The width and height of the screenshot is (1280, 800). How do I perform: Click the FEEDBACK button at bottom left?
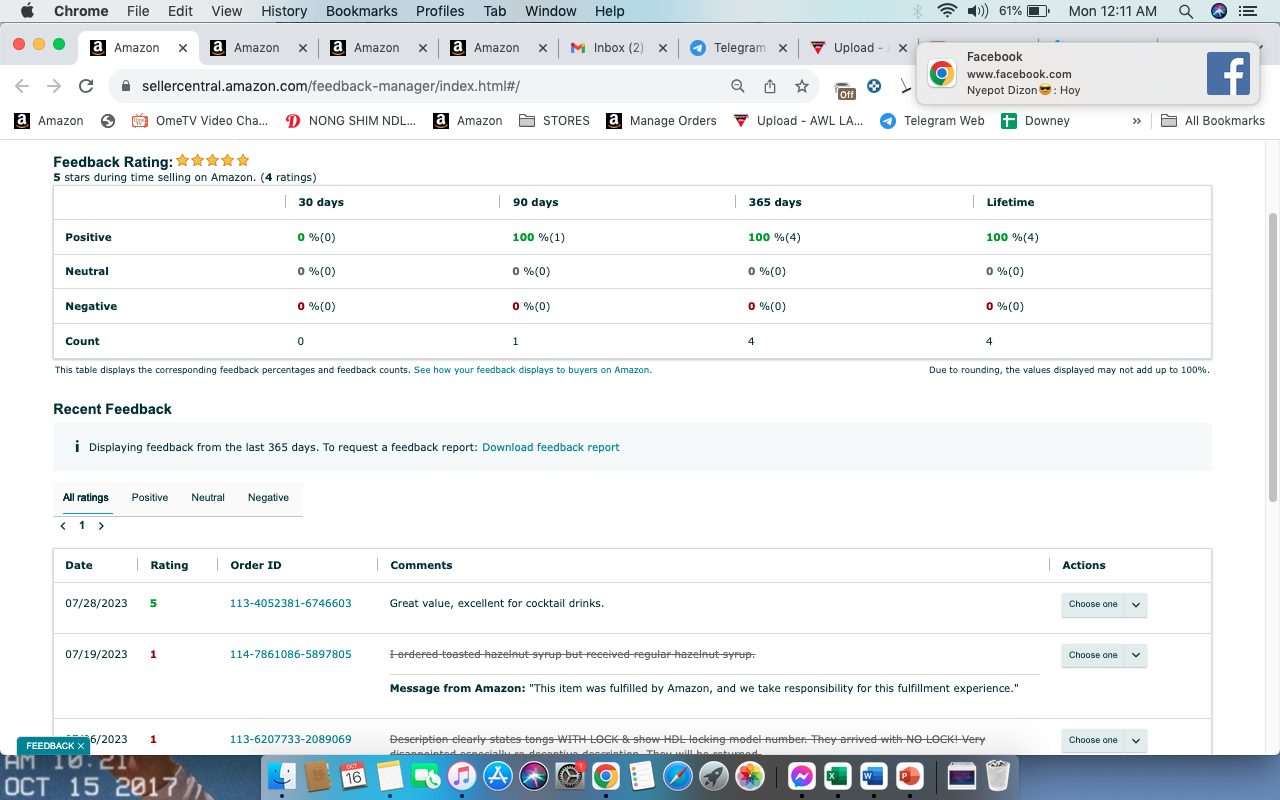(x=53, y=746)
